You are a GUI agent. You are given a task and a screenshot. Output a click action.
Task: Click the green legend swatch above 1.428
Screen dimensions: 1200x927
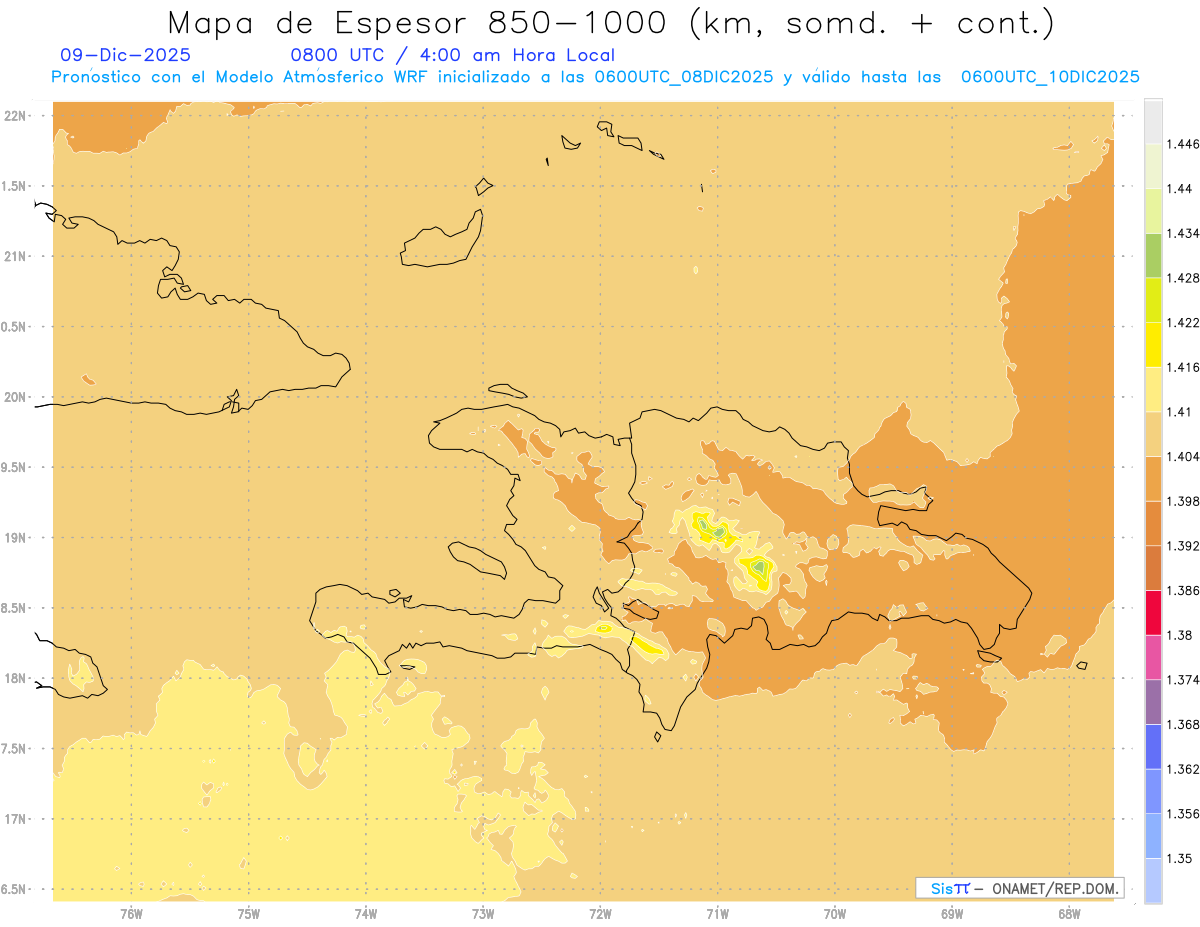tap(1153, 255)
